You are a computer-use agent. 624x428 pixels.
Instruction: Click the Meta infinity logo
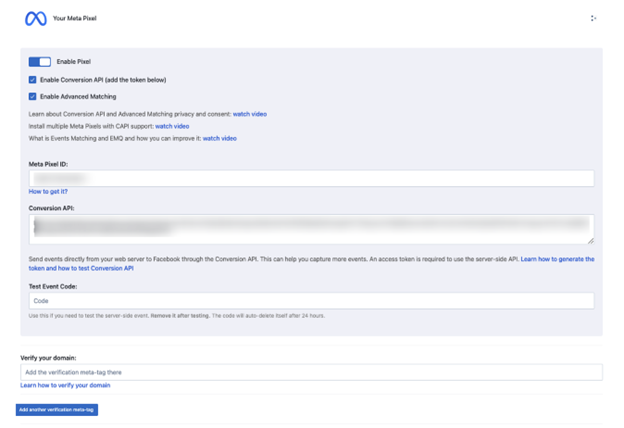tap(36, 18)
